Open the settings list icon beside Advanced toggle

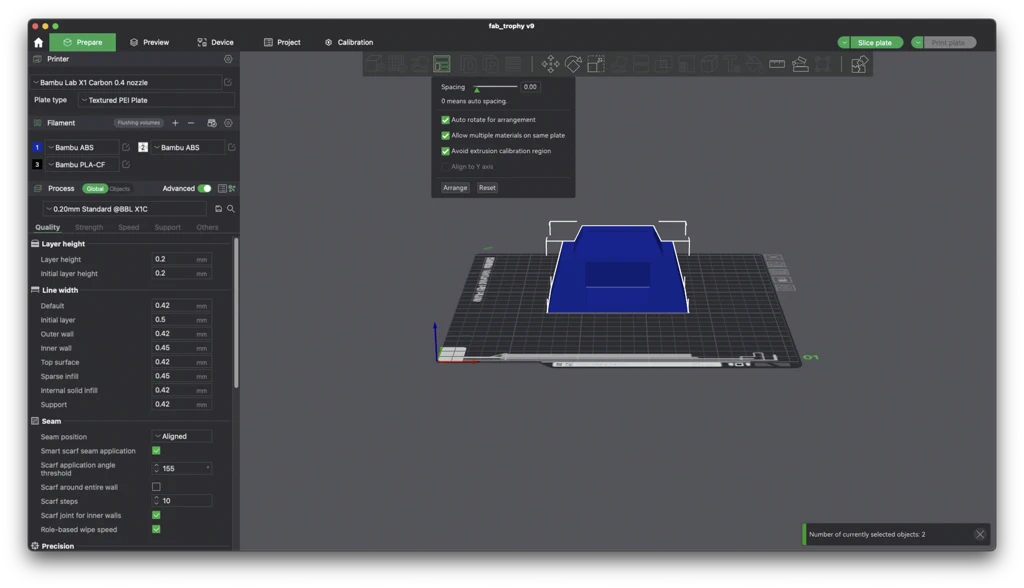222,189
